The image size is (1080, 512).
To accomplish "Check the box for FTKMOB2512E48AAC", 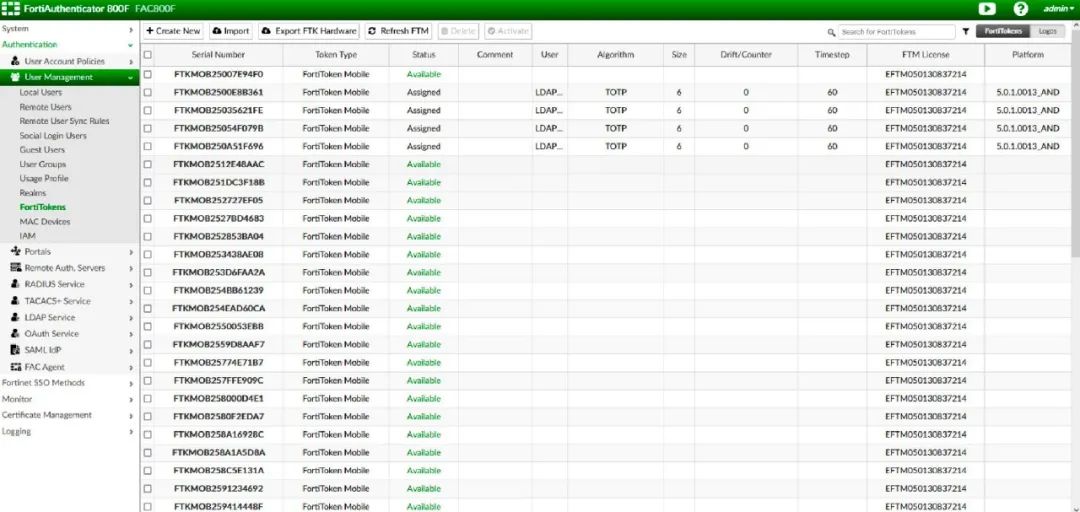I will coord(147,164).
